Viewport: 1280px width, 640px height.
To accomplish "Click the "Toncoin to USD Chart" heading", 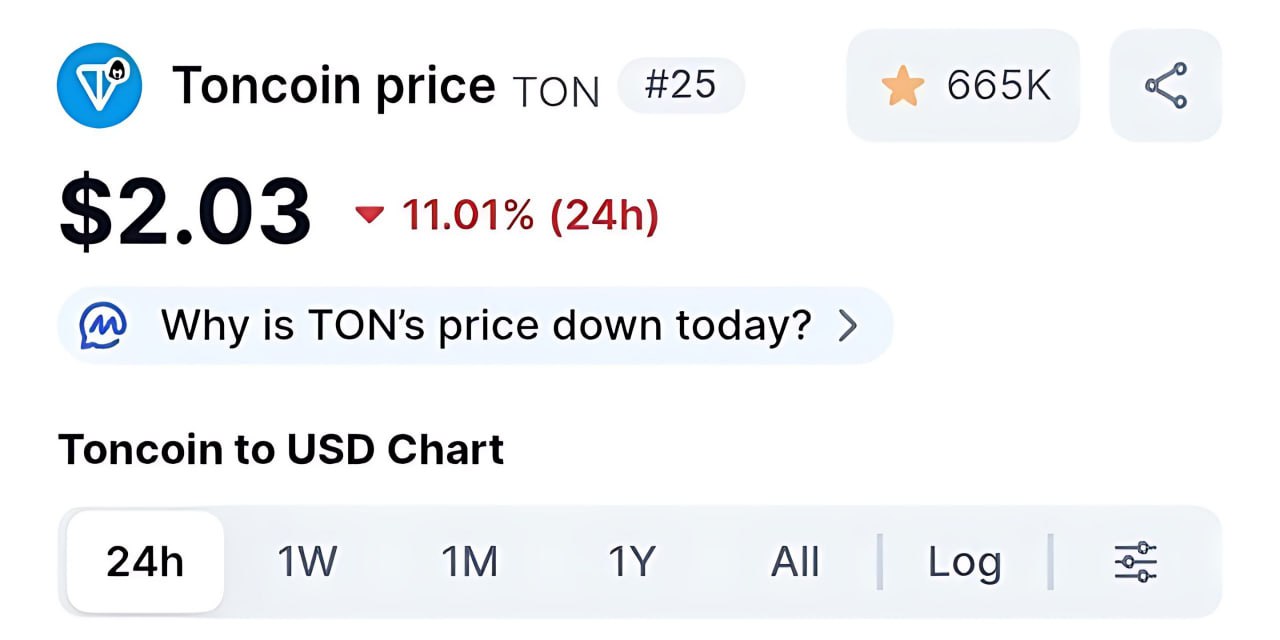I will click(x=281, y=450).
